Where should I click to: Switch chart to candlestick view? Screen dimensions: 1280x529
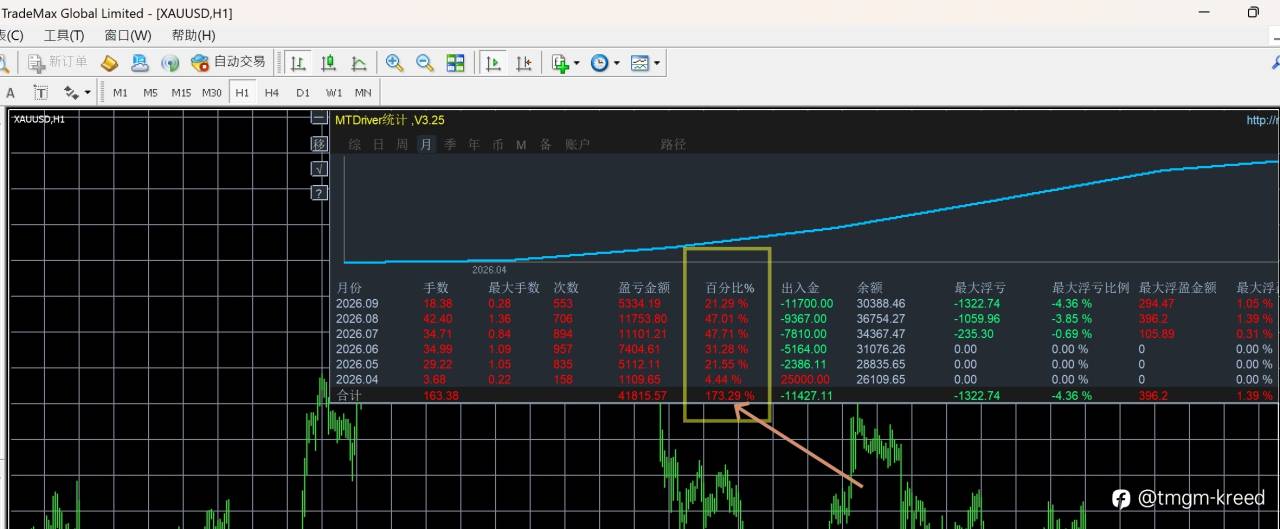[328, 63]
